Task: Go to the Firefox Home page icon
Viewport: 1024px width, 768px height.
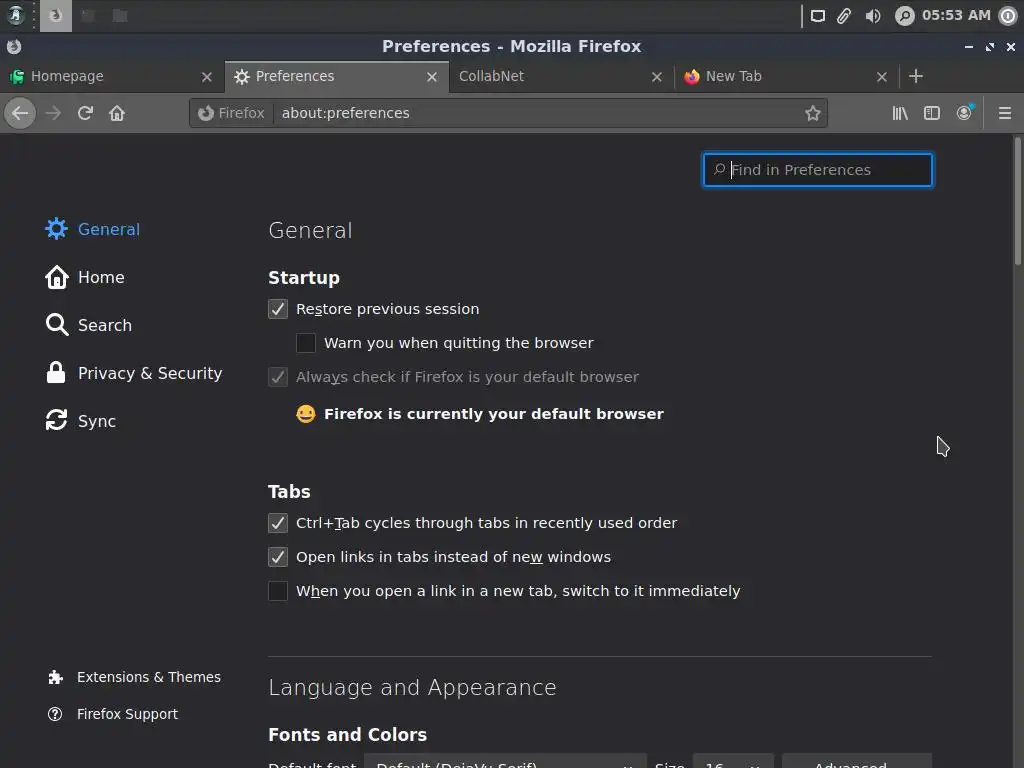Action: (x=117, y=113)
